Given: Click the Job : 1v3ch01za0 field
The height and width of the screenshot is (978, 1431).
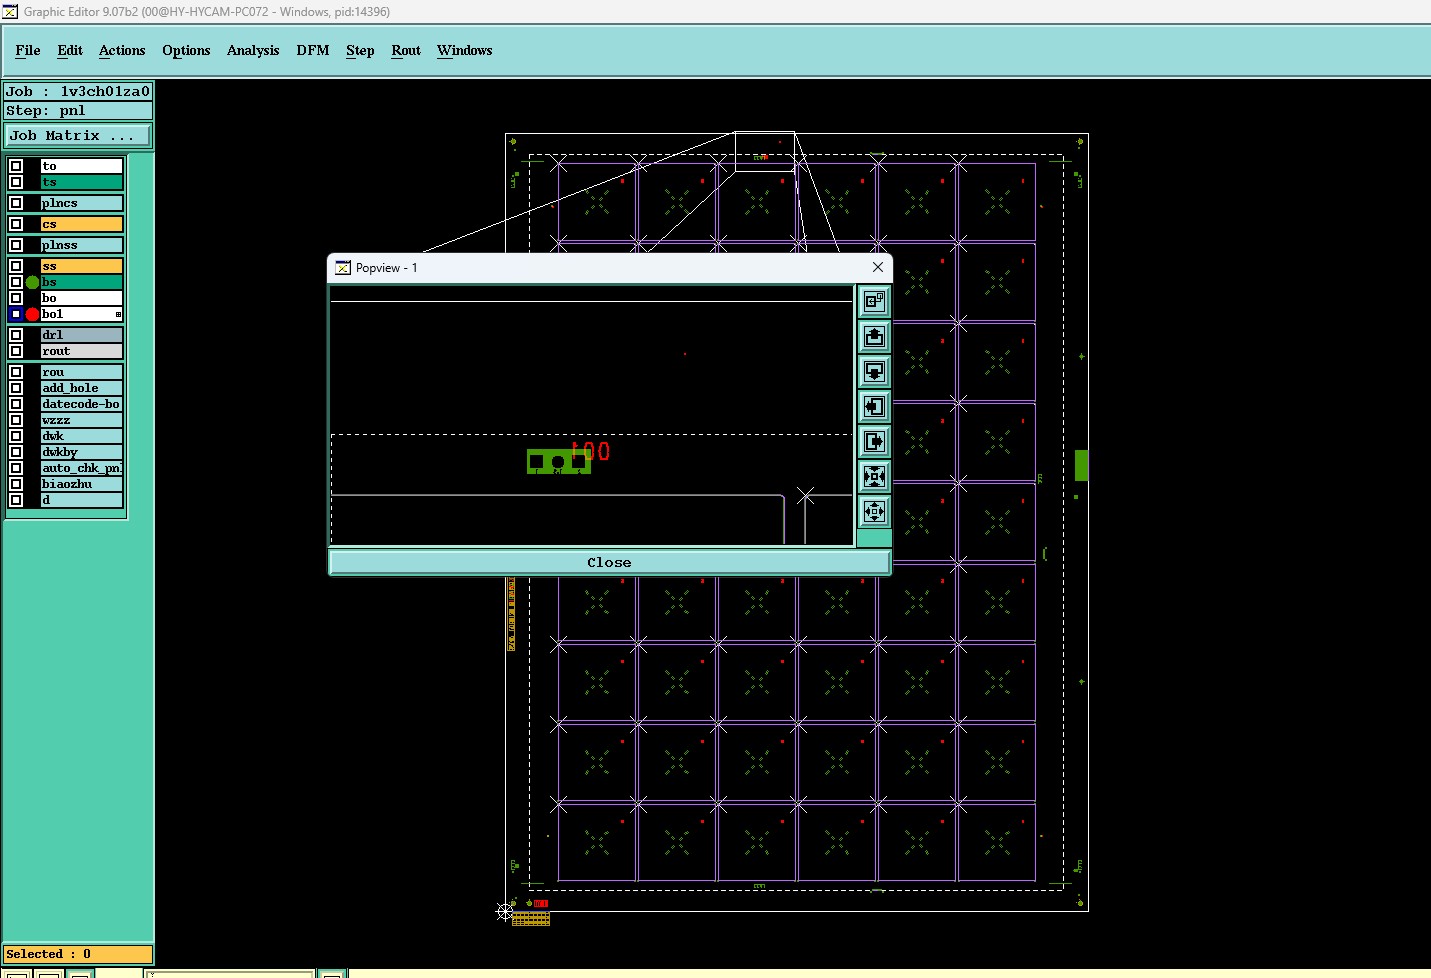Looking at the screenshot, I should coord(79,91).
